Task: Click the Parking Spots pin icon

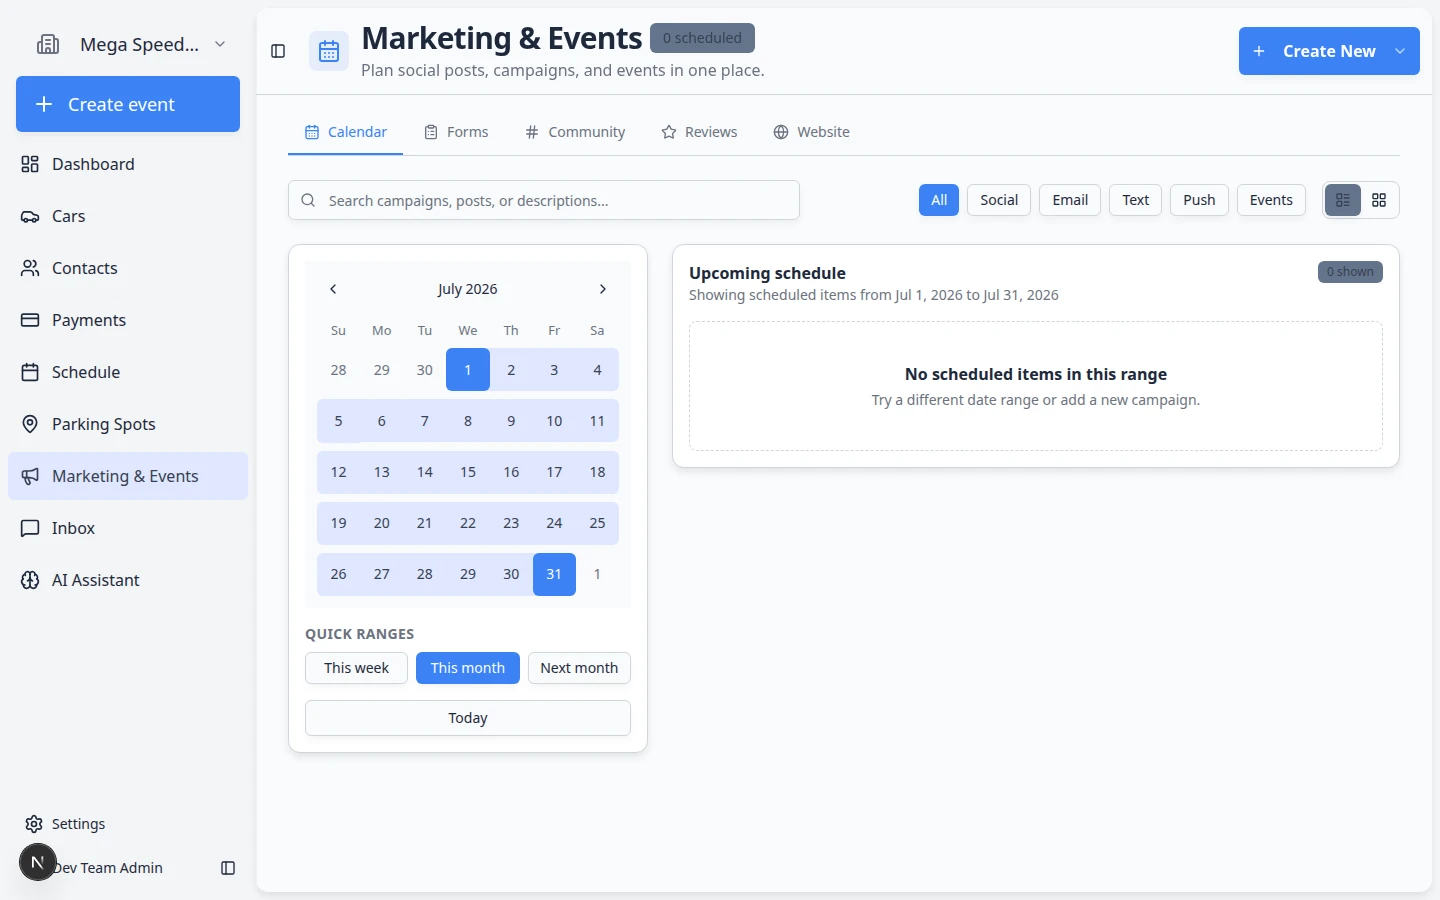Action: (30, 424)
